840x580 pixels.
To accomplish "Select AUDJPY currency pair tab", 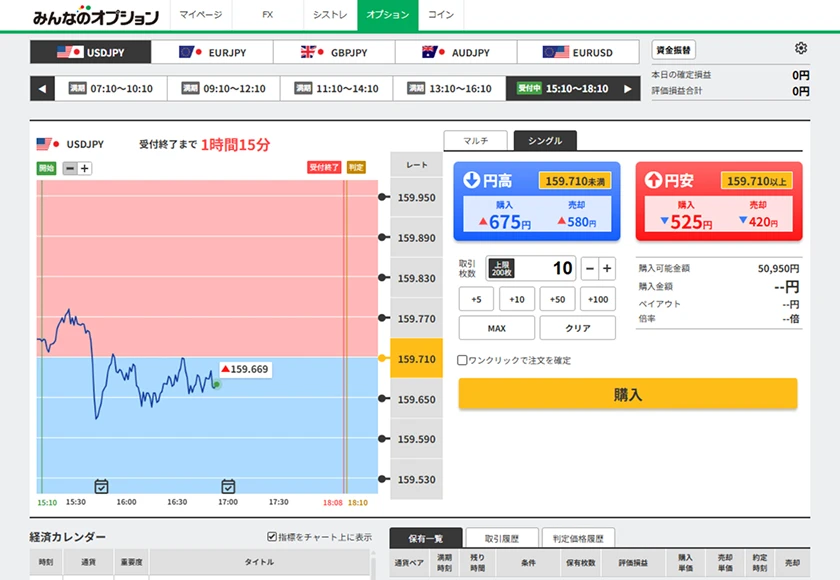I will pos(456,52).
